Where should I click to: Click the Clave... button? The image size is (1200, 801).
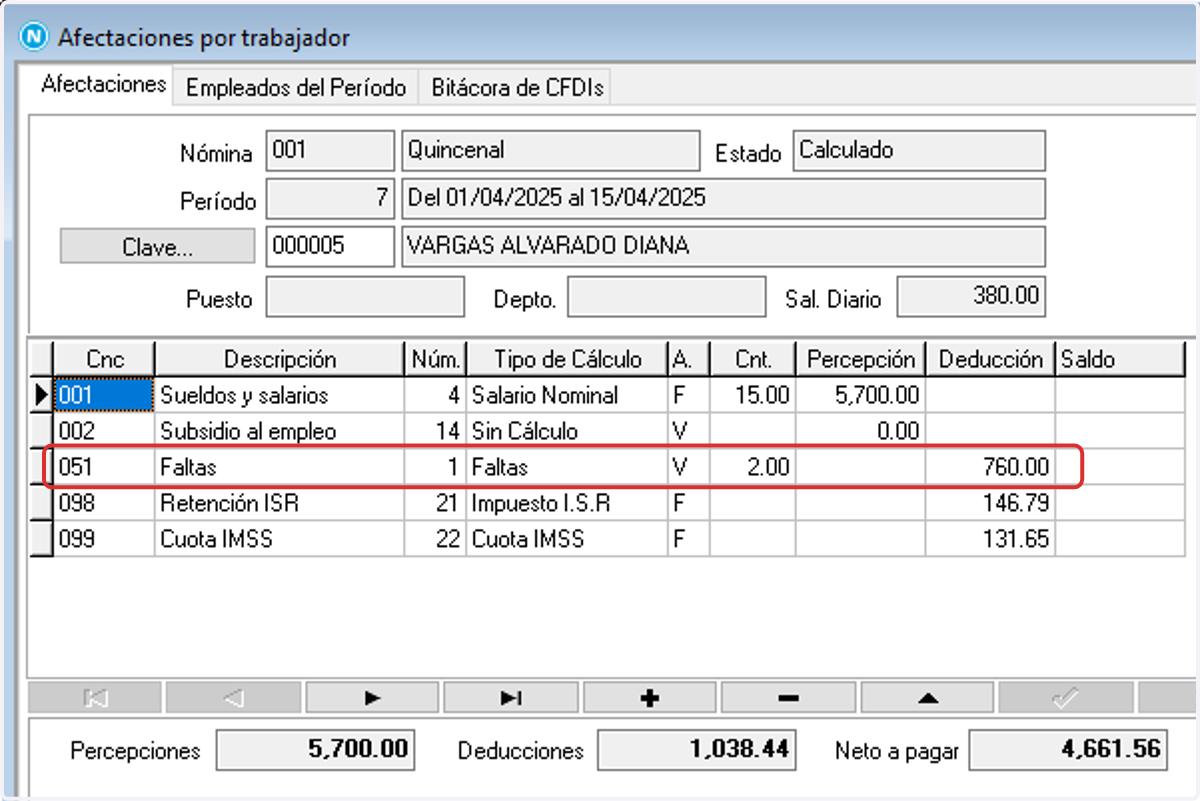[x=158, y=247]
